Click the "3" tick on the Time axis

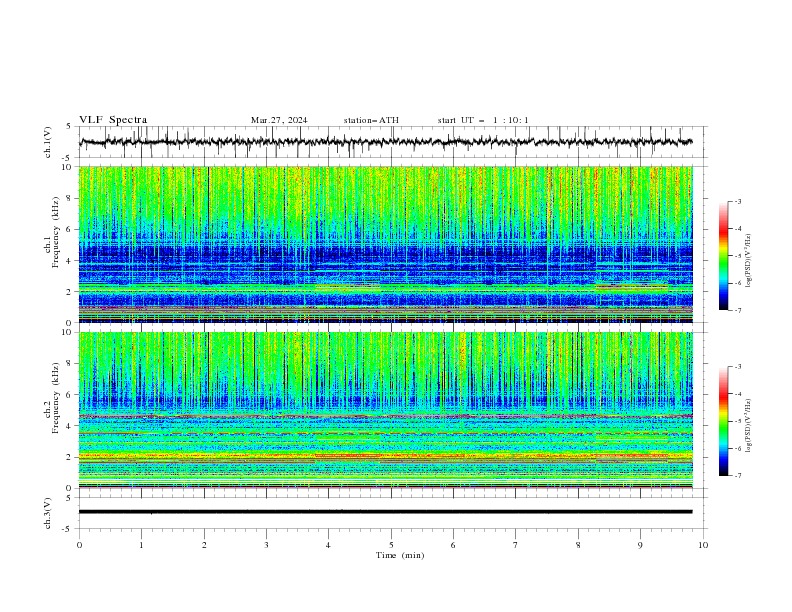point(266,545)
